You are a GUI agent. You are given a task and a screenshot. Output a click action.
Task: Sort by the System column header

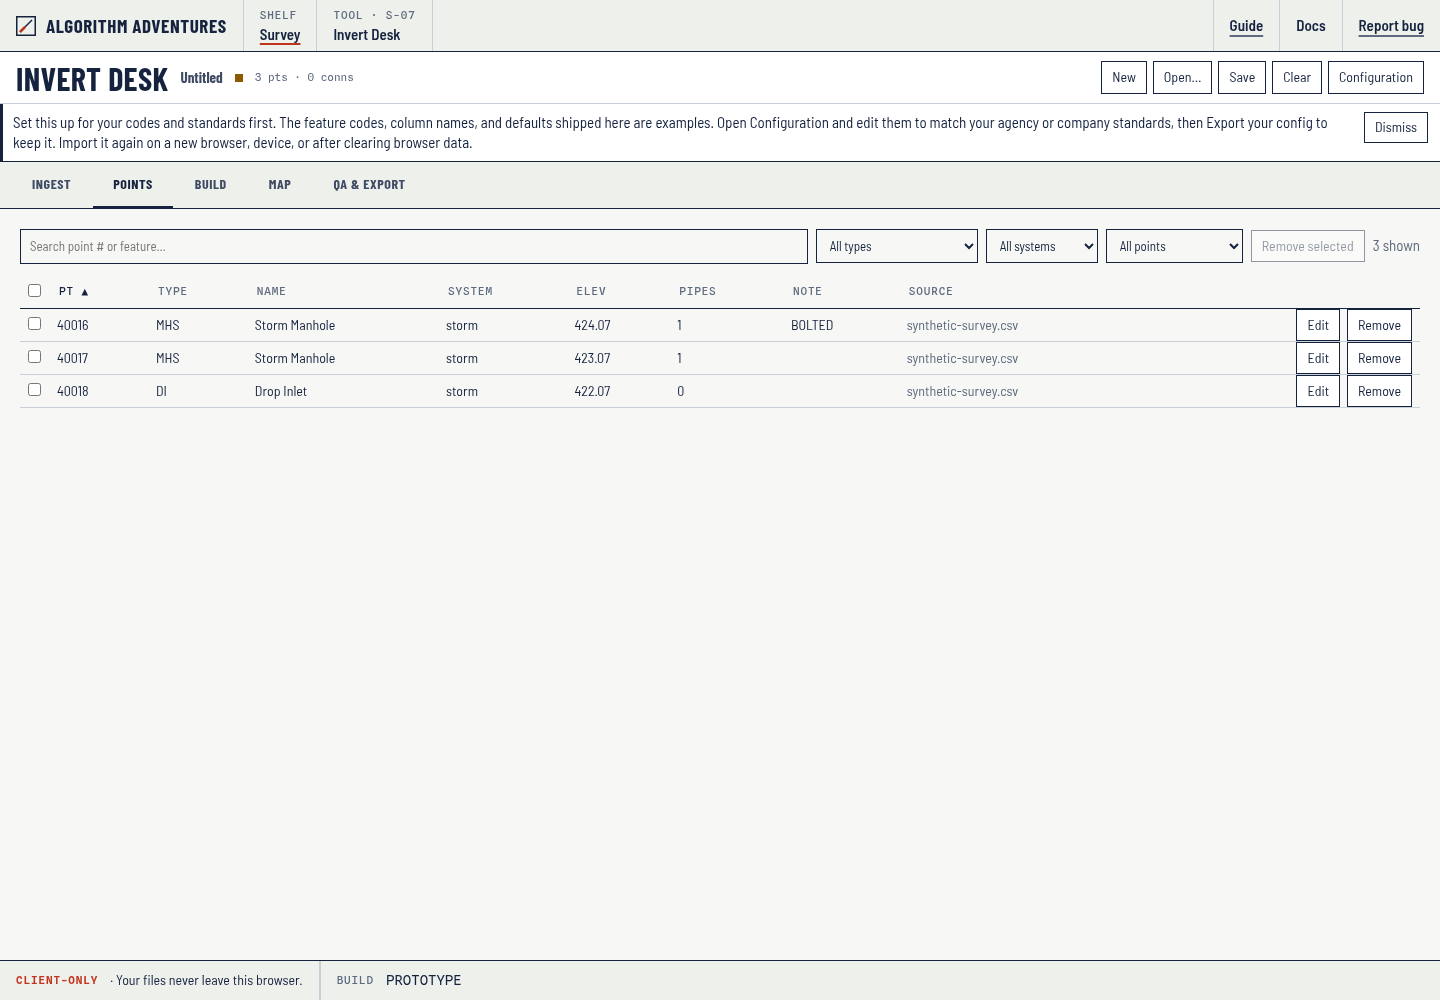click(470, 291)
